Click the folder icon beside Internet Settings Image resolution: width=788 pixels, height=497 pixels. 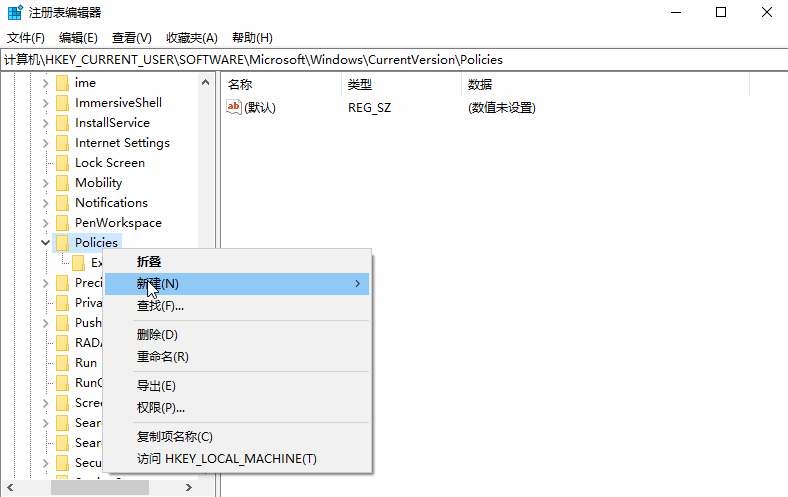pyautogui.click(x=62, y=143)
